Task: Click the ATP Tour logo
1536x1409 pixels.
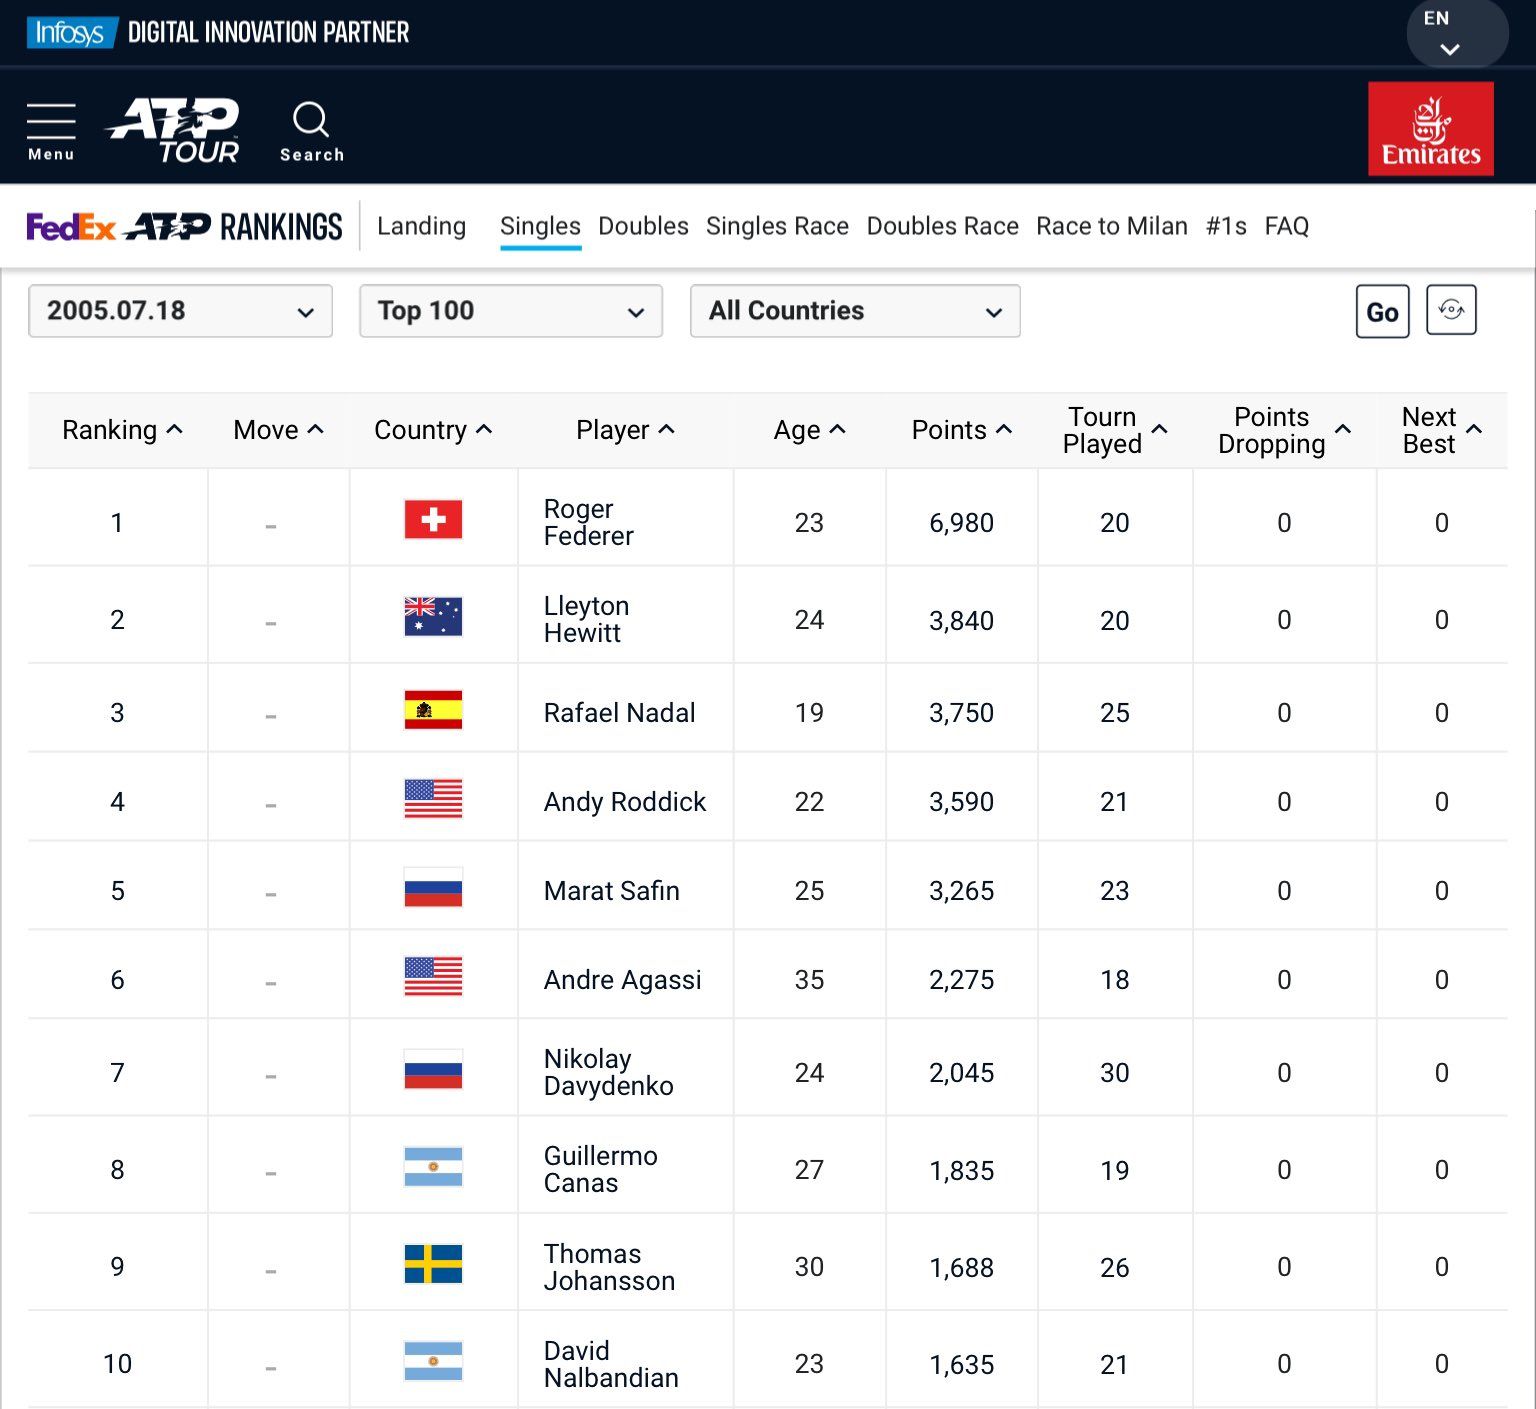Action: [174, 130]
